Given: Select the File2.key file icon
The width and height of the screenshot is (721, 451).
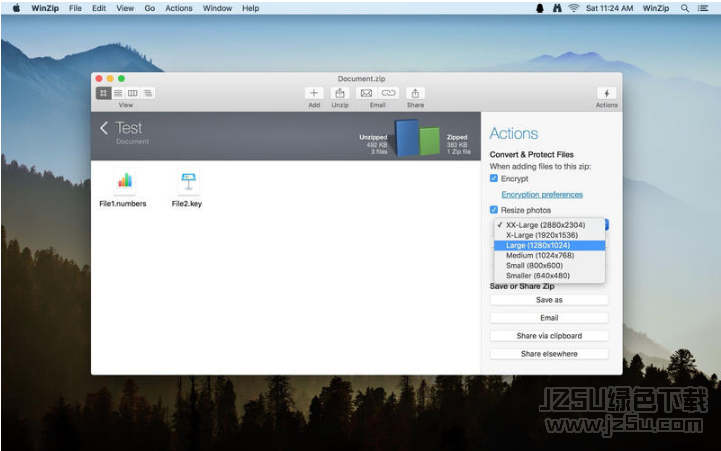Looking at the screenshot, I should click(x=188, y=181).
